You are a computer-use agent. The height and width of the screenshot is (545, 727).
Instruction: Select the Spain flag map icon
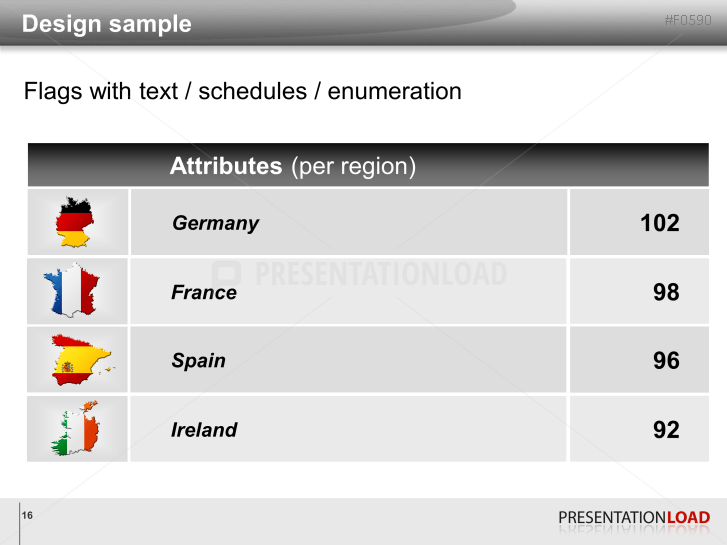coord(79,360)
